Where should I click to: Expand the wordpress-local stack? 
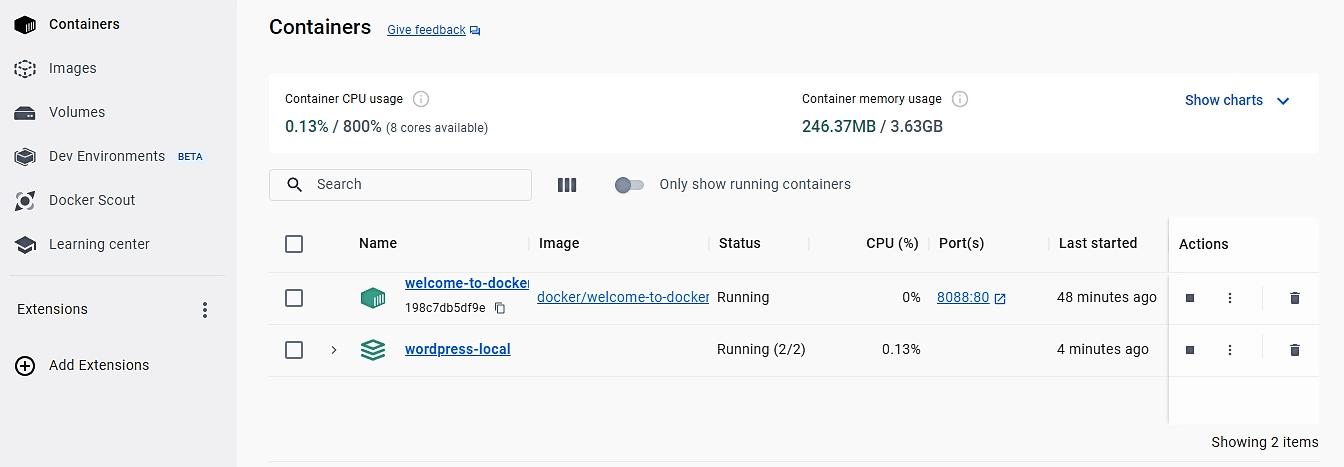pos(334,350)
